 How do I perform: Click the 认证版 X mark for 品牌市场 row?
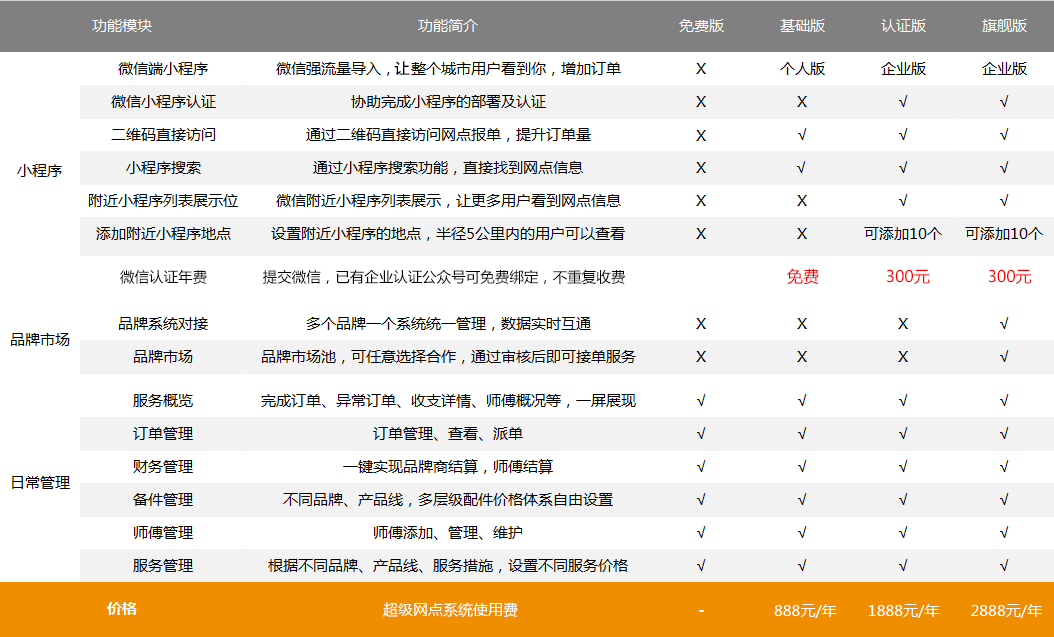(x=903, y=357)
